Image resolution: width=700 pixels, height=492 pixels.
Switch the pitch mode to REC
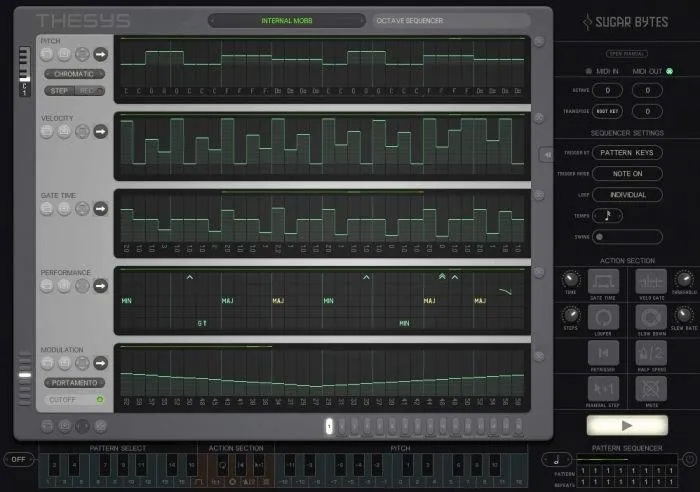click(x=88, y=91)
